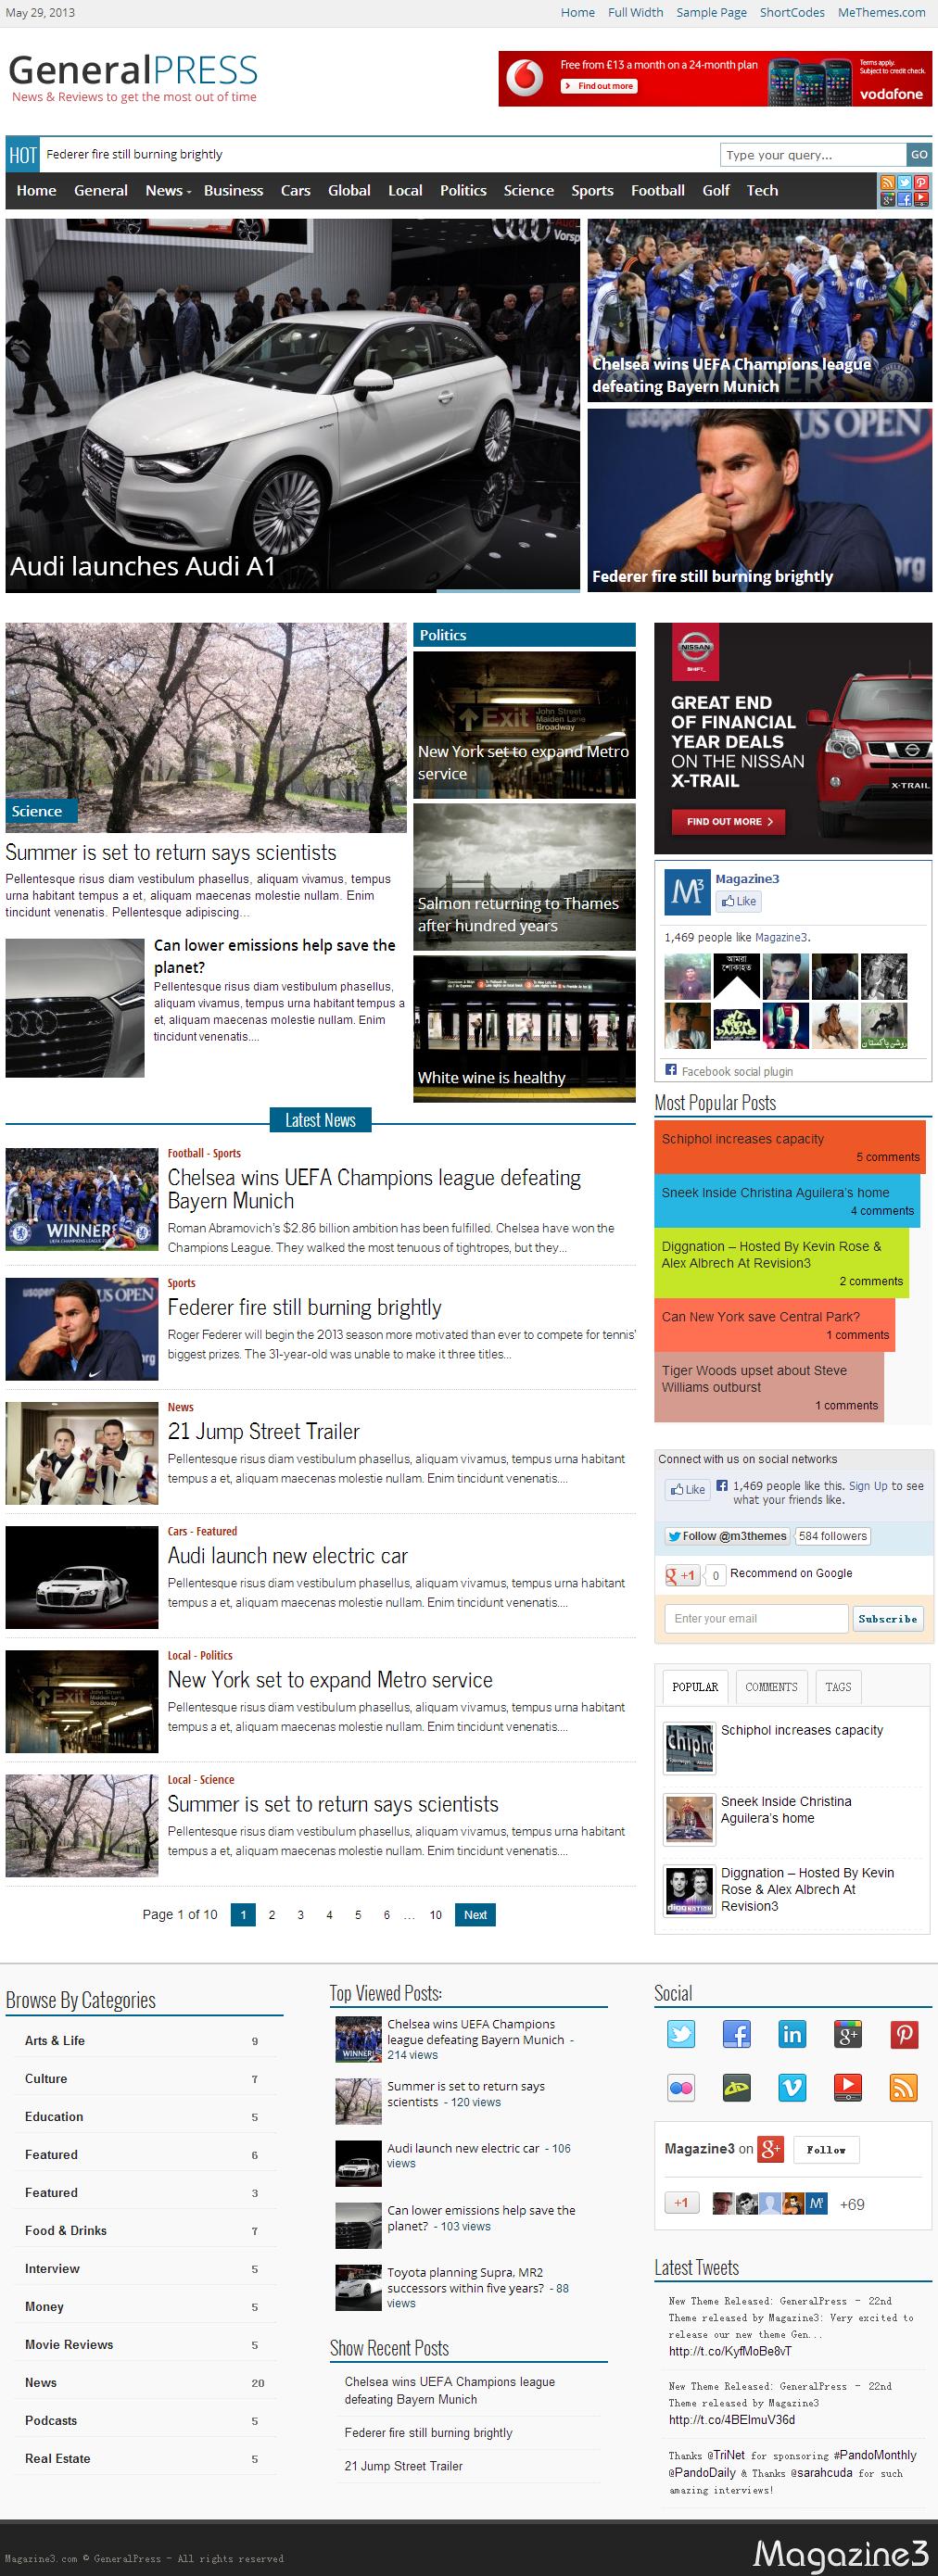Open Federer fire still burning brightly slider image
Viewport: 938px width, 2576px height.
[x=760, y=500]
